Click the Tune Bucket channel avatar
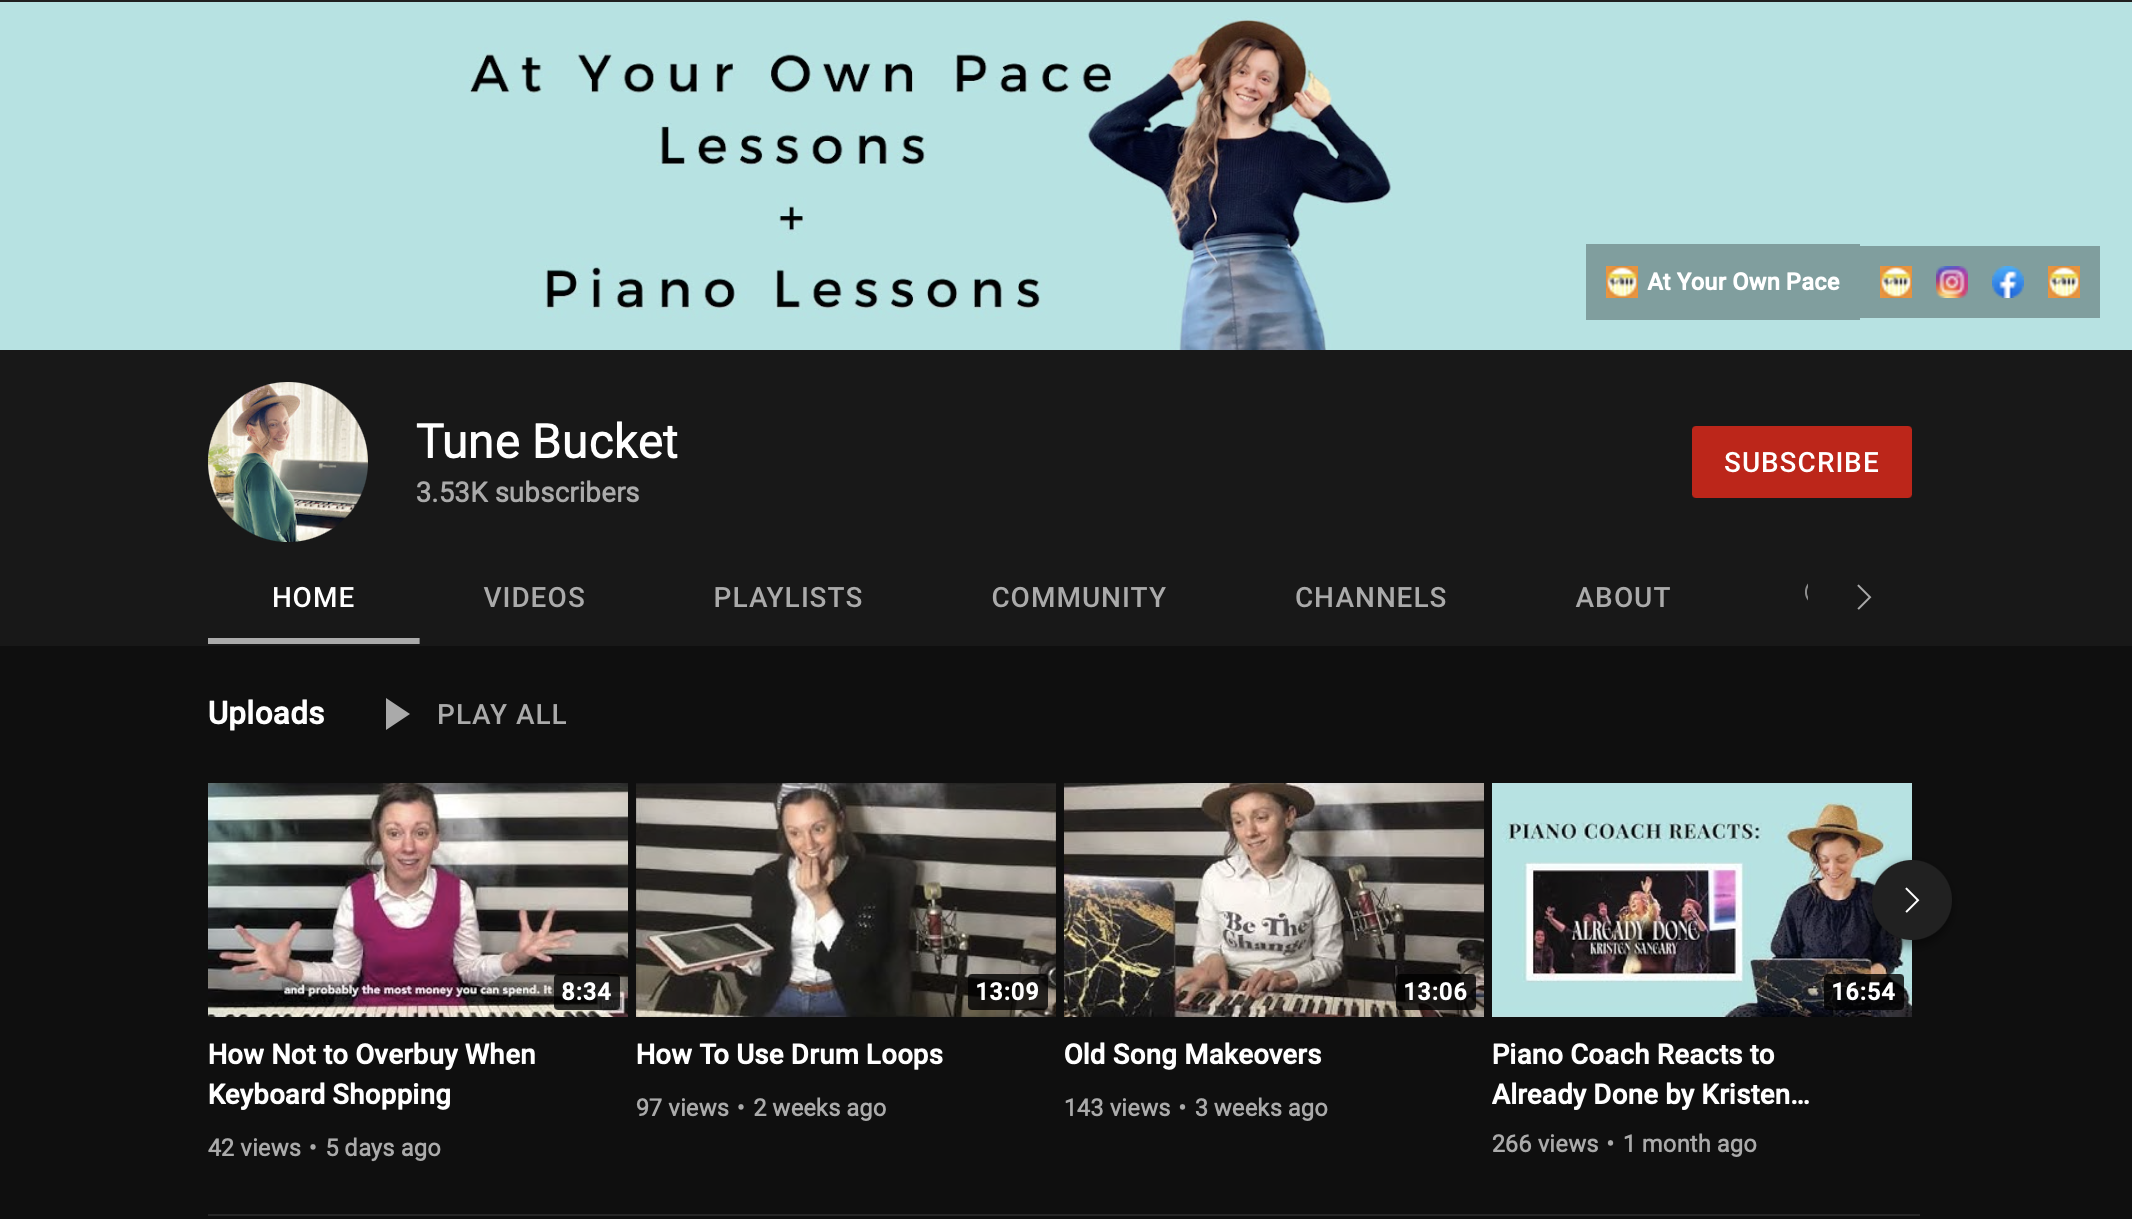Viewport: 2132px width, 1219px height. [288, 462]
